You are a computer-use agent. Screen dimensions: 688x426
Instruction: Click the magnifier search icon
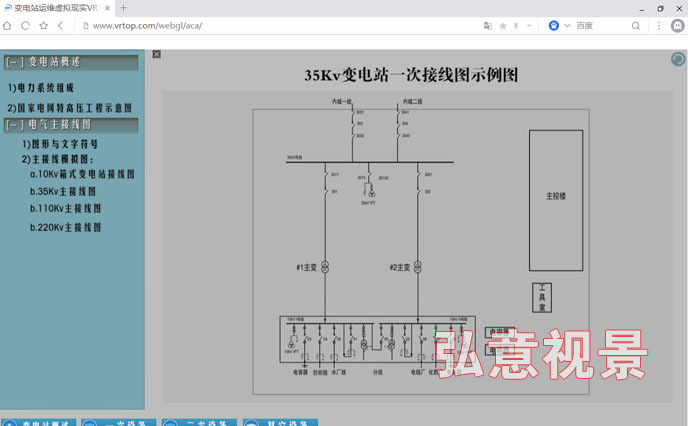[x=635, y=26]
